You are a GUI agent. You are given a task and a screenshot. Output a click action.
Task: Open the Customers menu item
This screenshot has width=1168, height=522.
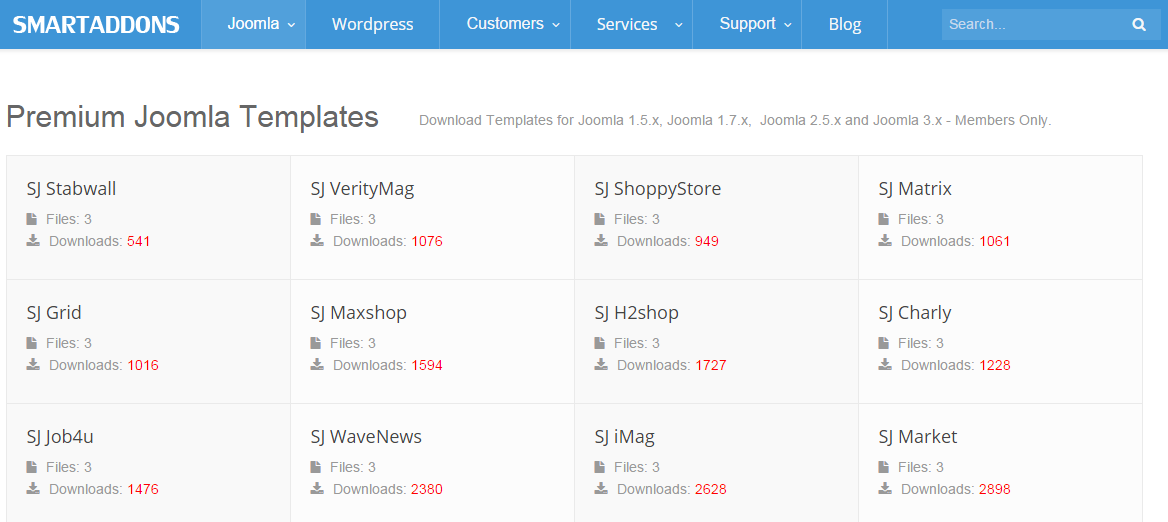click(505, 24)
